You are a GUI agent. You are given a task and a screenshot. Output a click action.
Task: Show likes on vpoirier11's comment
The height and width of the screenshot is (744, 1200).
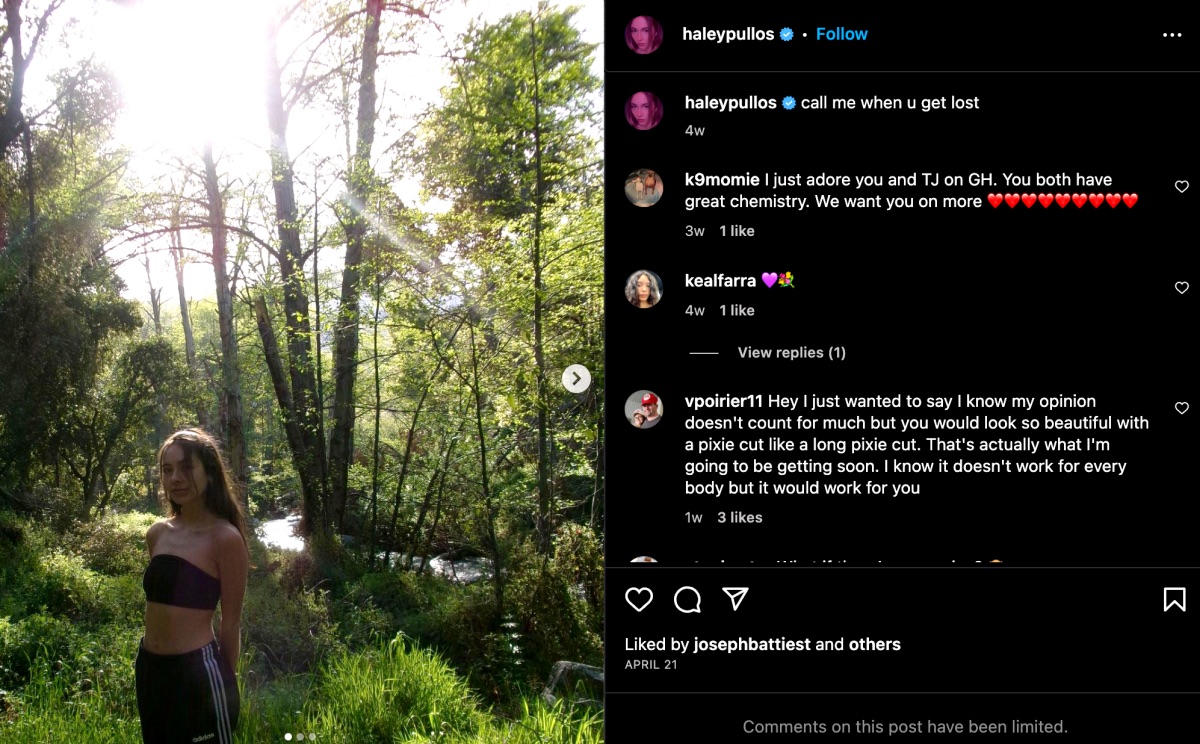(739, 518)
